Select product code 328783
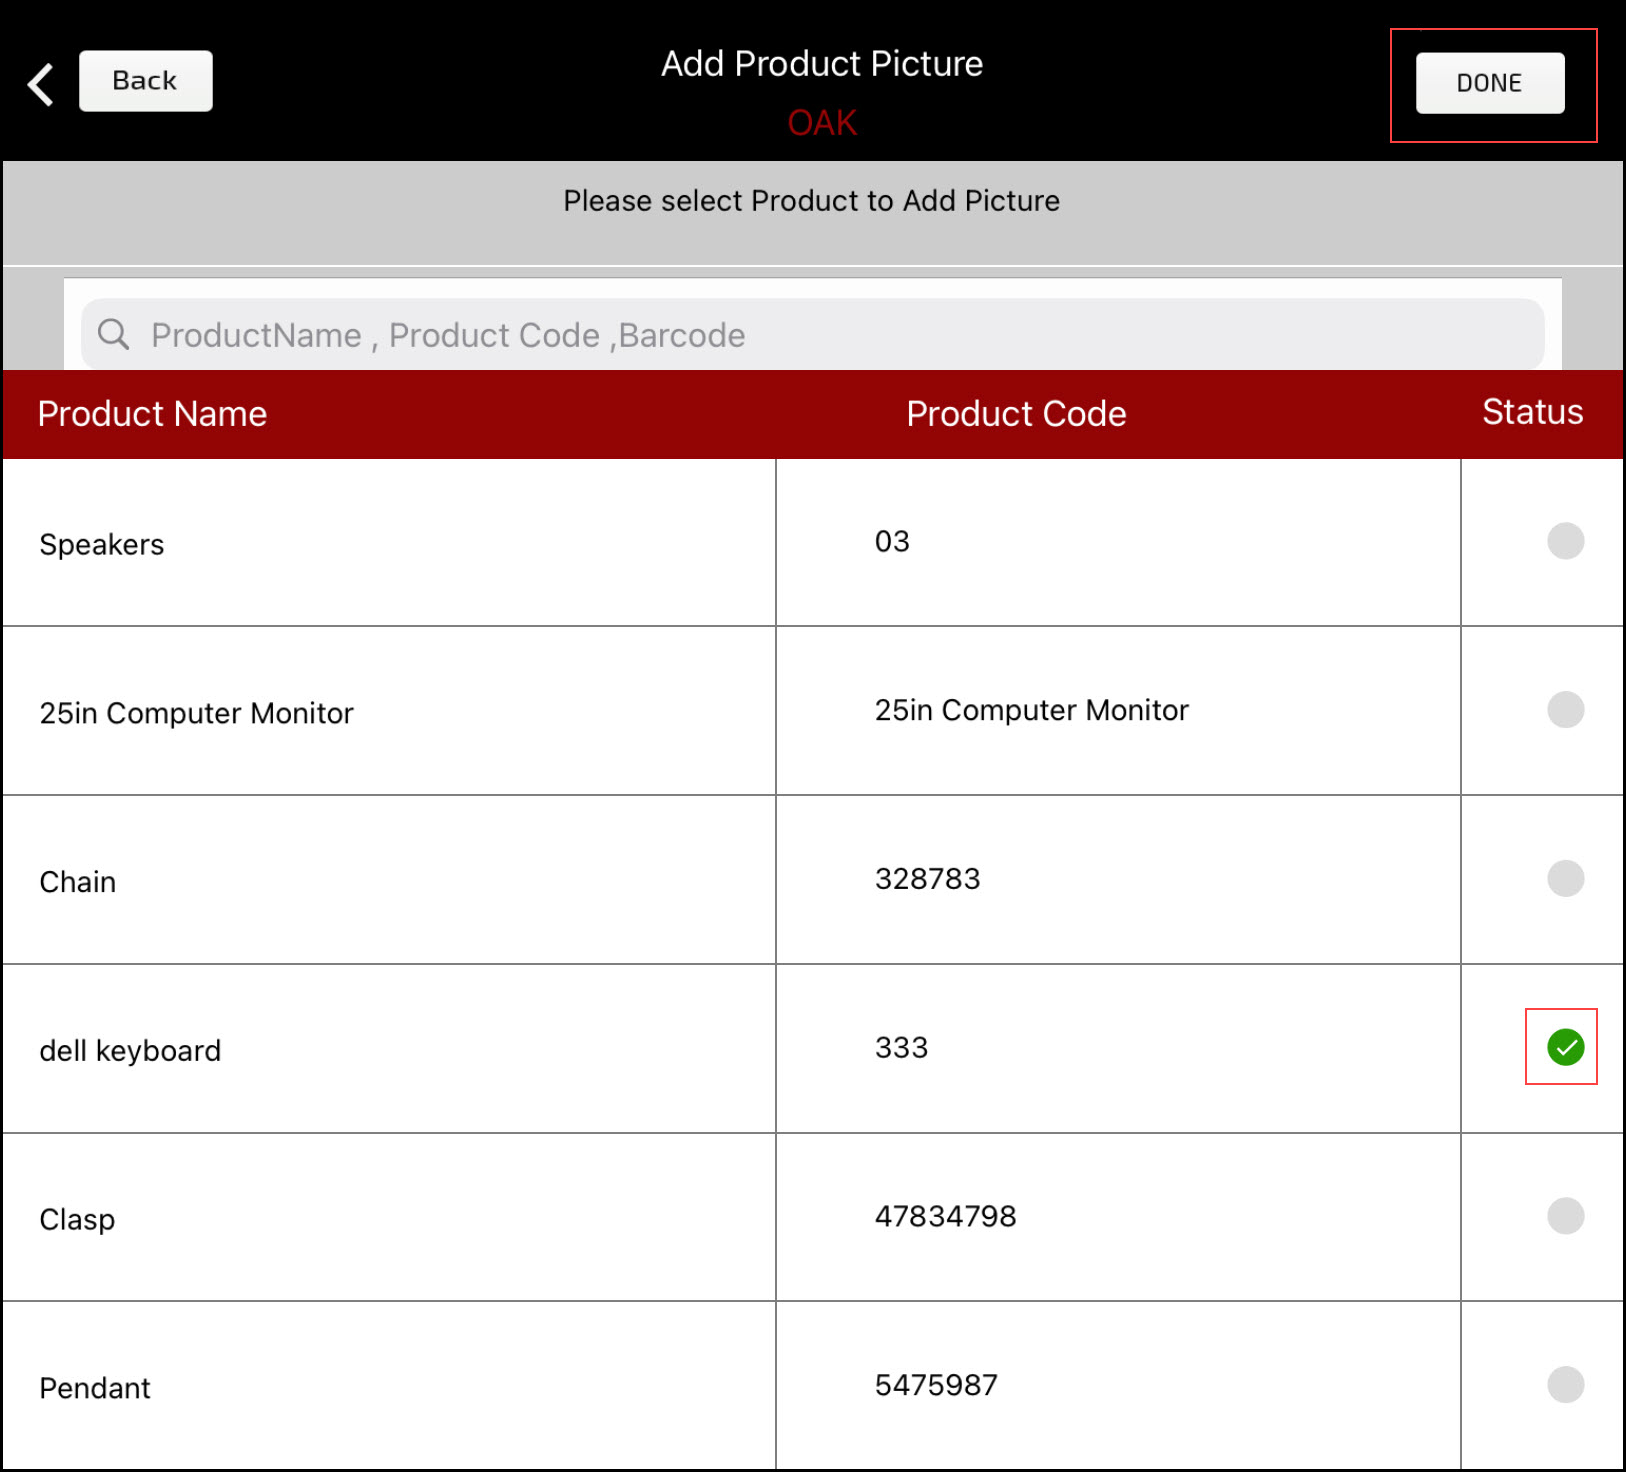 (x=927, y=879)
